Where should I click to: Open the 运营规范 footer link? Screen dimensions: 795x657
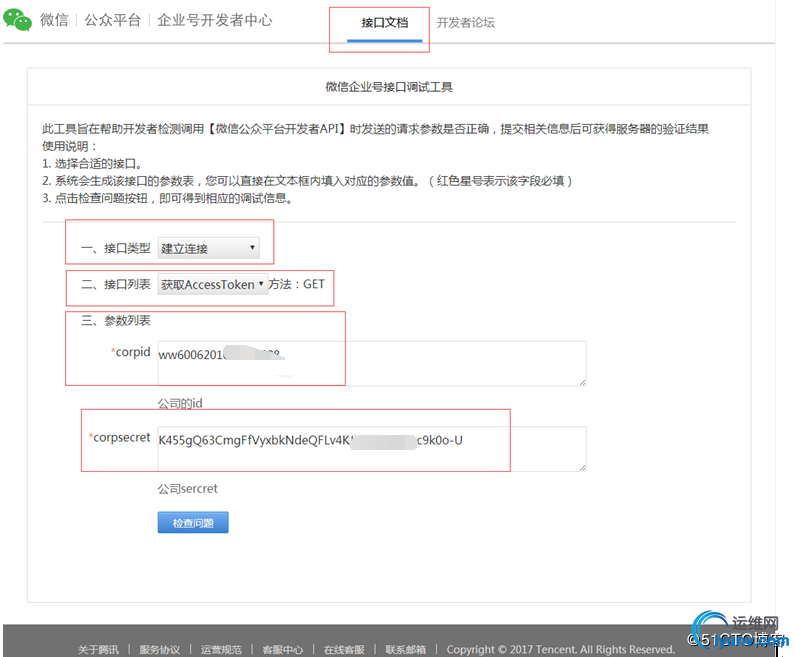pyautogui.click(x=221, y=649)
